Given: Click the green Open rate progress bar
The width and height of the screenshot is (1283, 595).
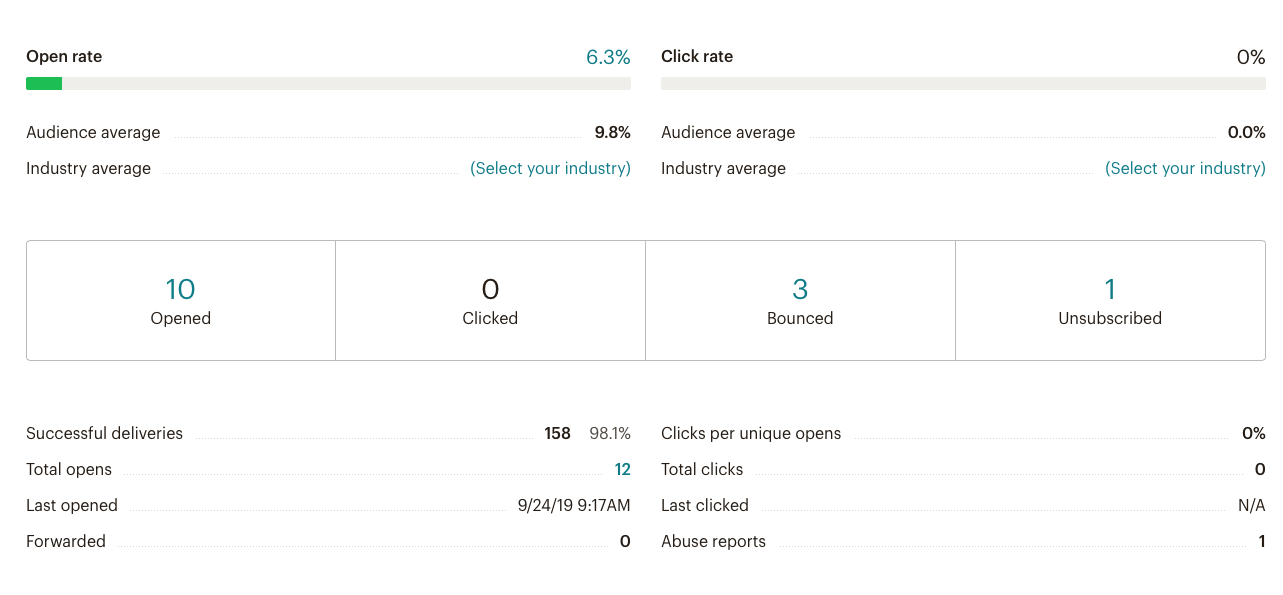Looking at the screenshot, I should [x=44, y=84].
